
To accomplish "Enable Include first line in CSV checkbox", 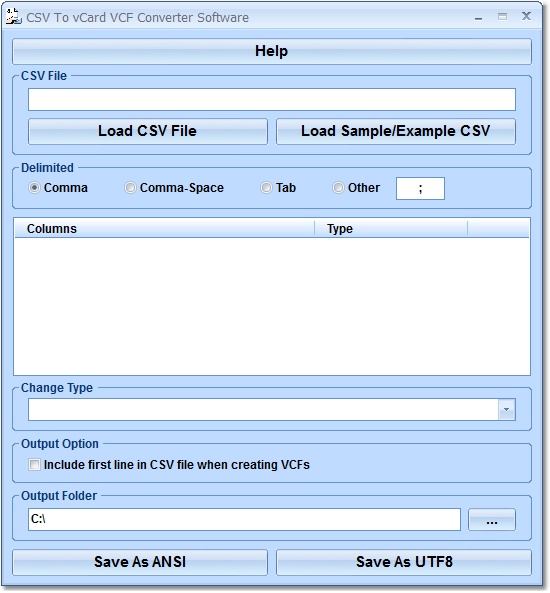I will (34, 464).
